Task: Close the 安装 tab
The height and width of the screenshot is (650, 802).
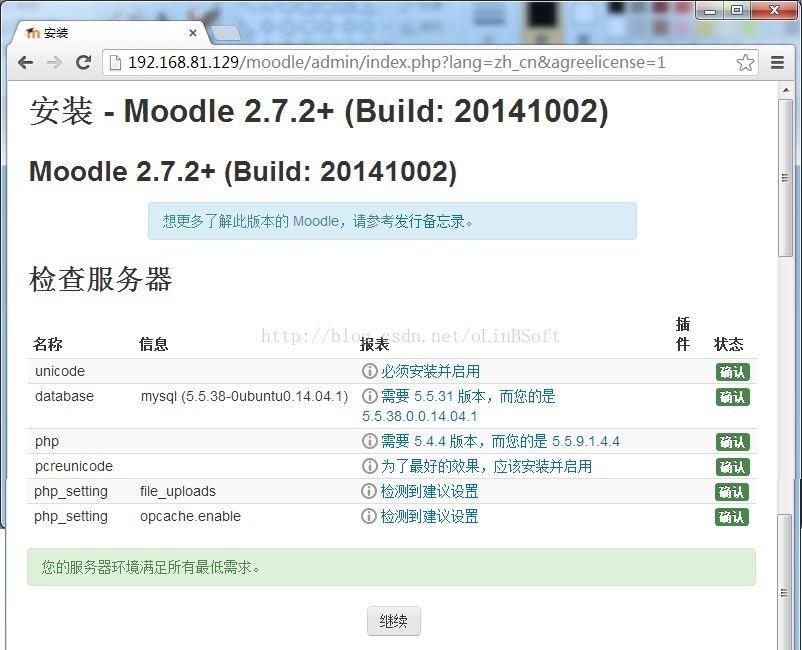Action: (193, 33)
